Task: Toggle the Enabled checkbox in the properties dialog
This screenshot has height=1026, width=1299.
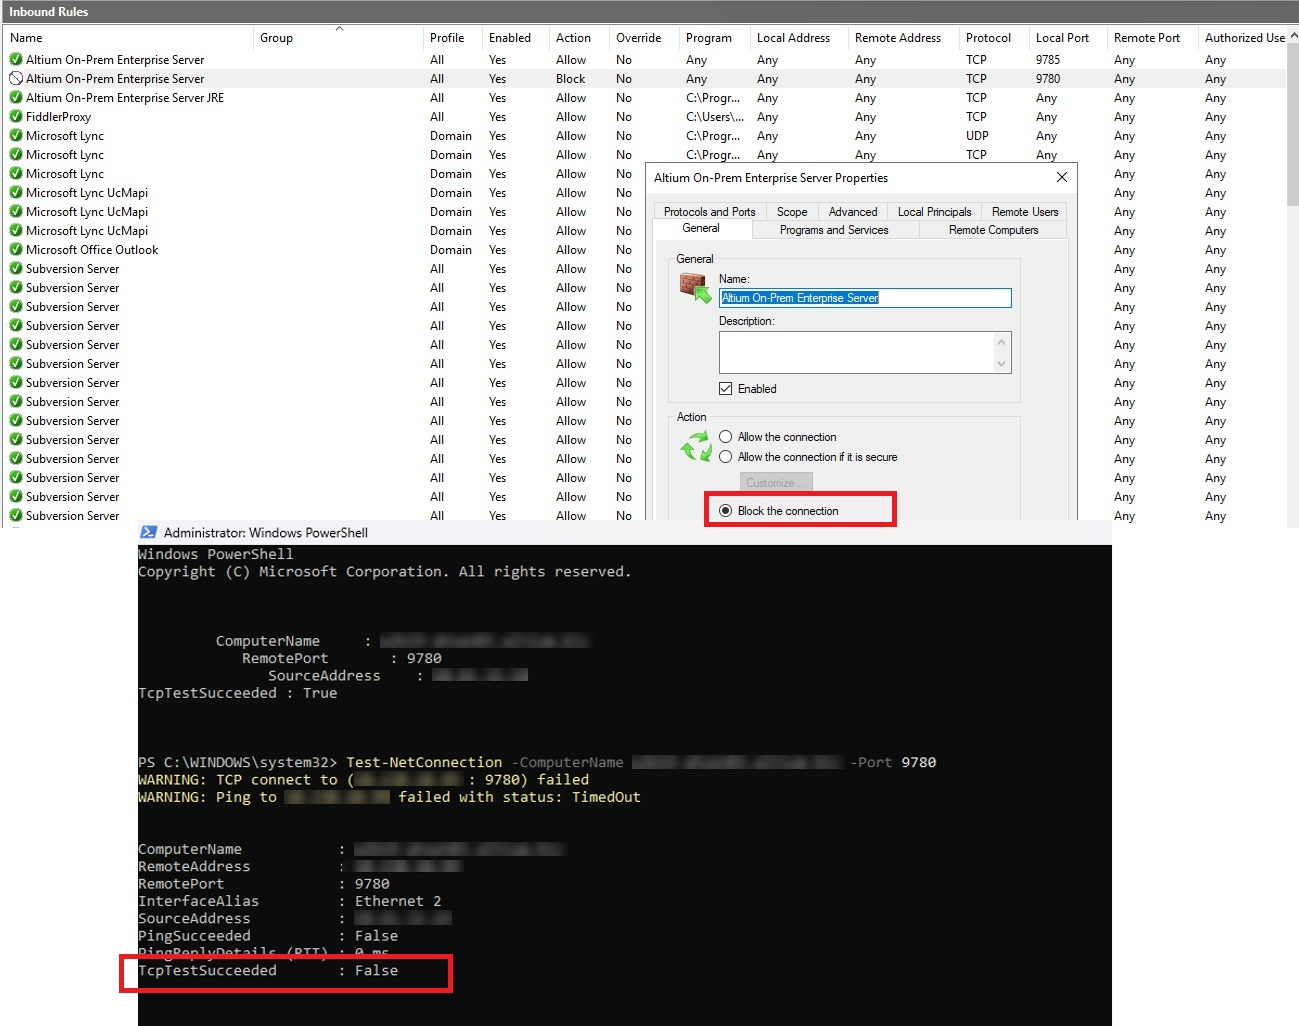Action: click(x=726, y=389)
